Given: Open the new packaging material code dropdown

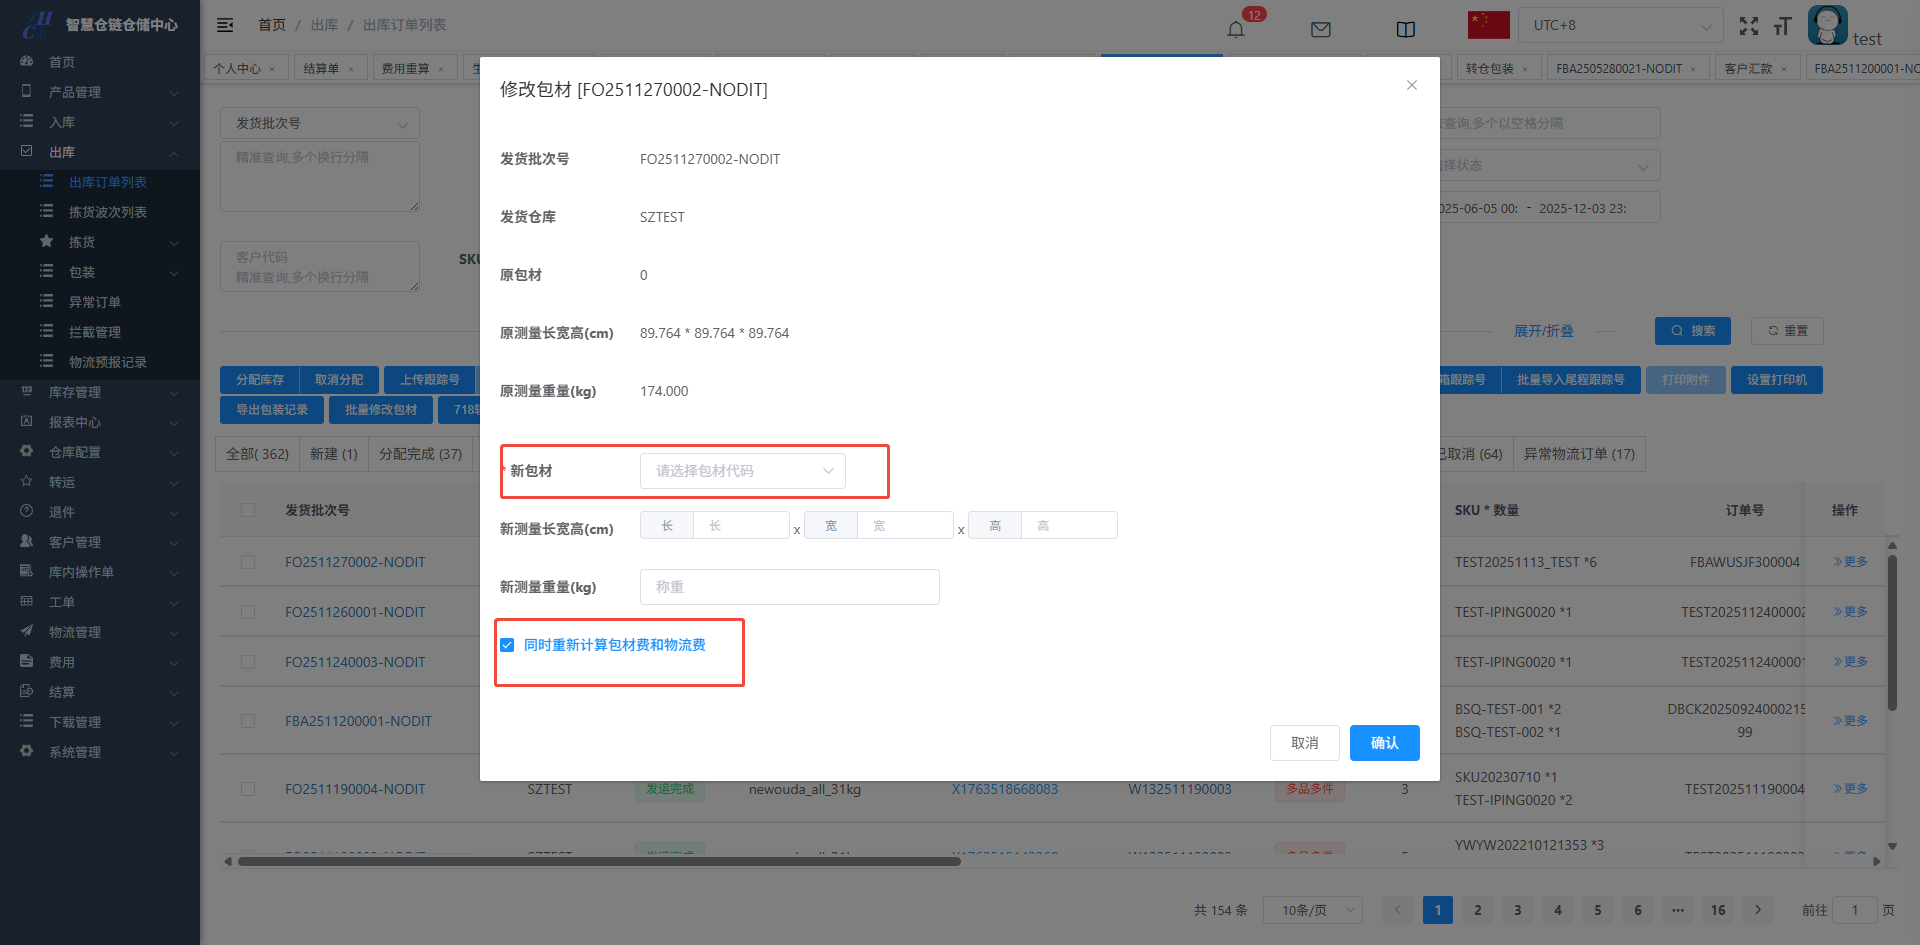Looking at the screenshot, I should coord(742,471).
